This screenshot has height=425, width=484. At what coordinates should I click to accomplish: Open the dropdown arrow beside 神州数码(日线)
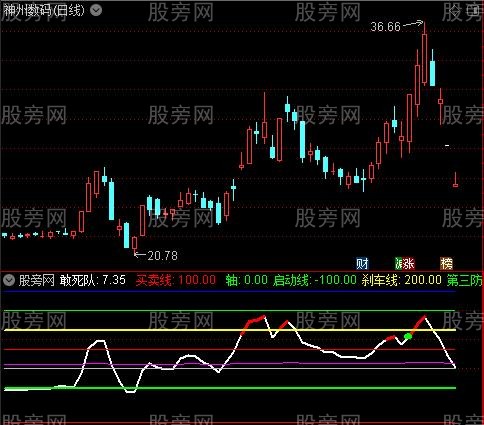96,11
